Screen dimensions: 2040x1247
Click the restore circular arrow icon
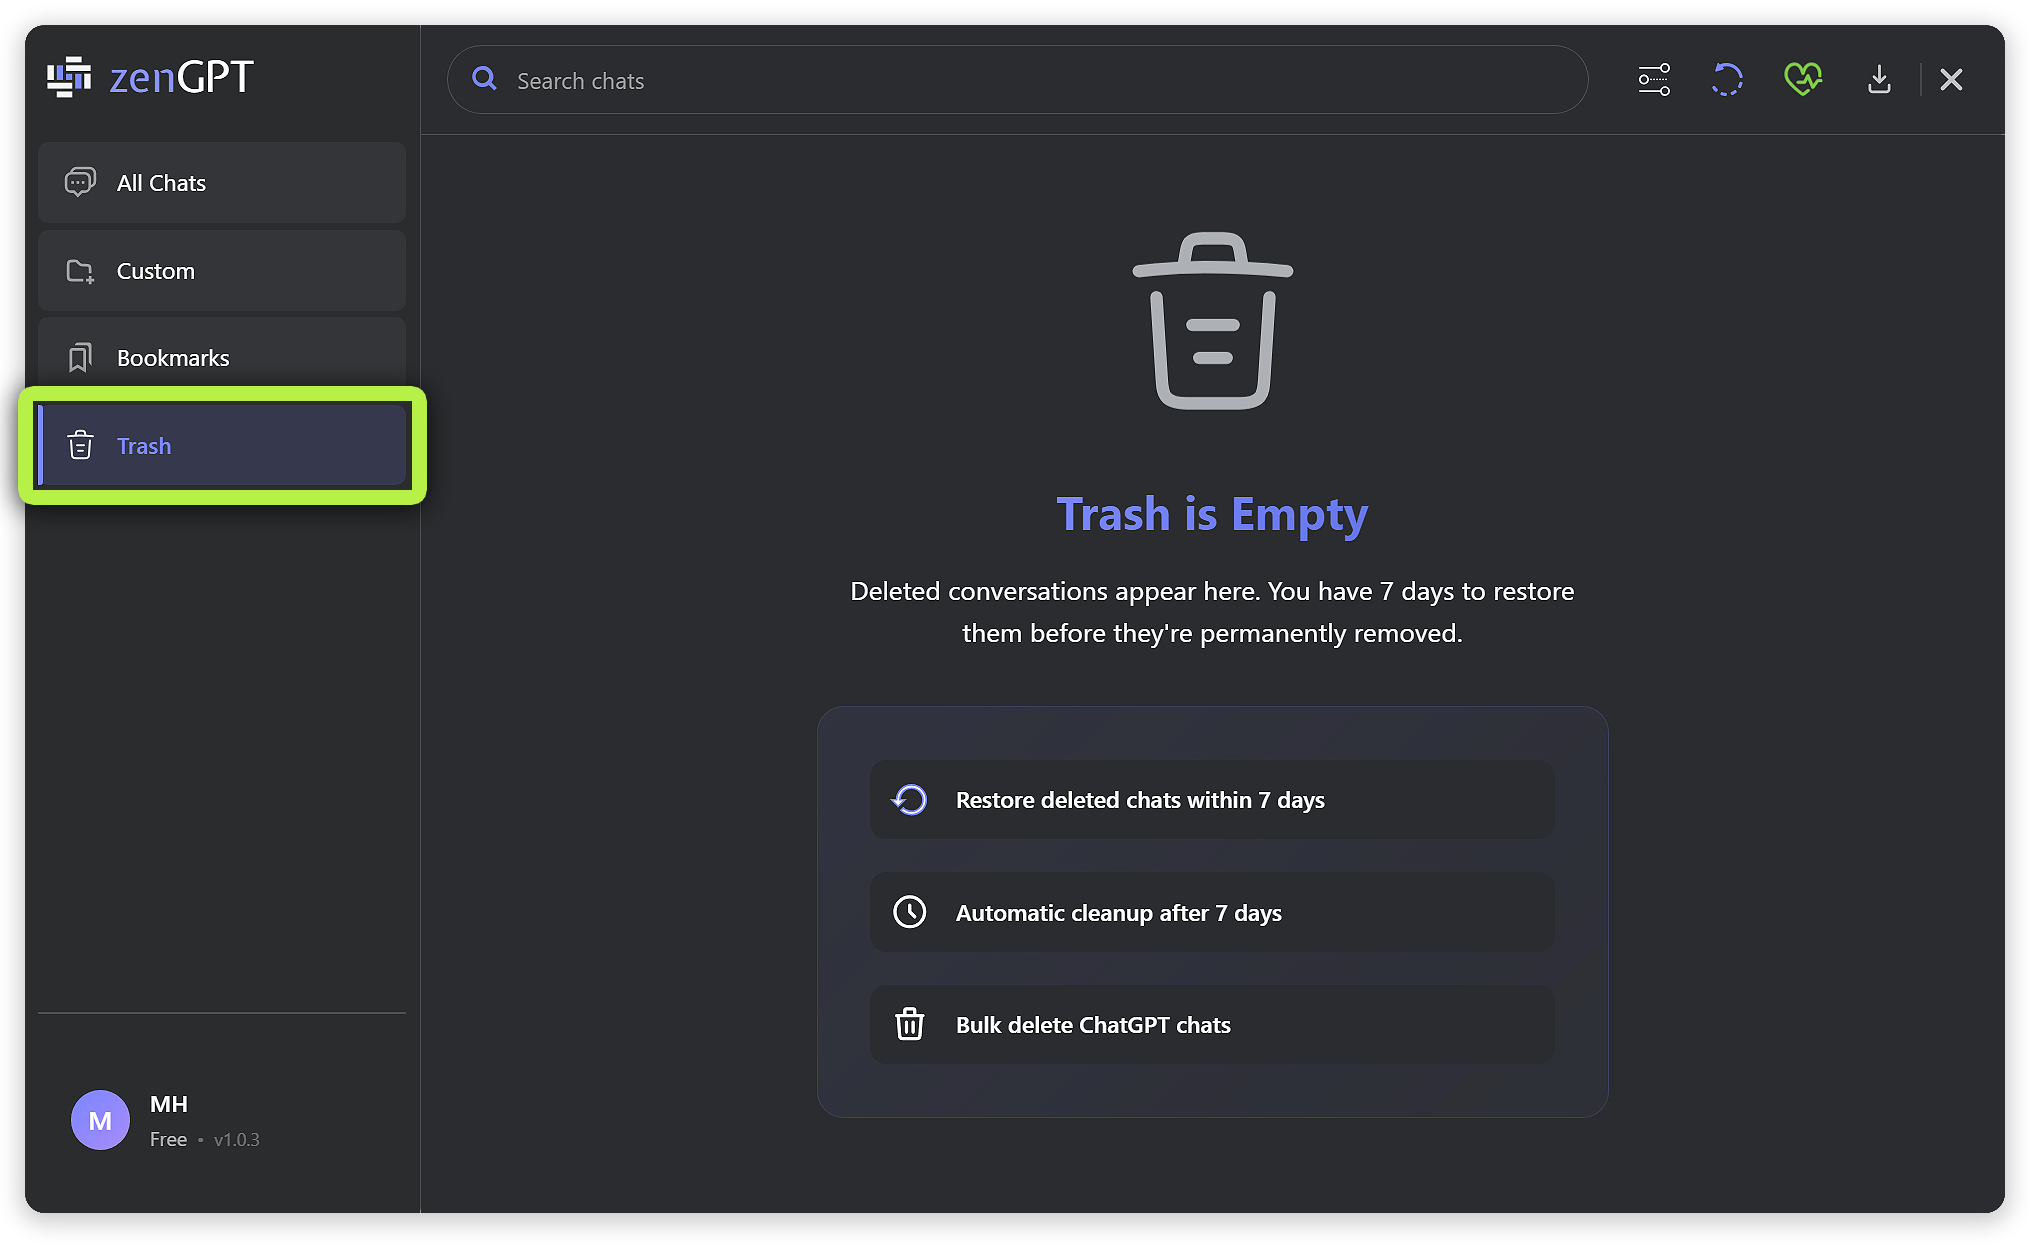pos(909,800)
